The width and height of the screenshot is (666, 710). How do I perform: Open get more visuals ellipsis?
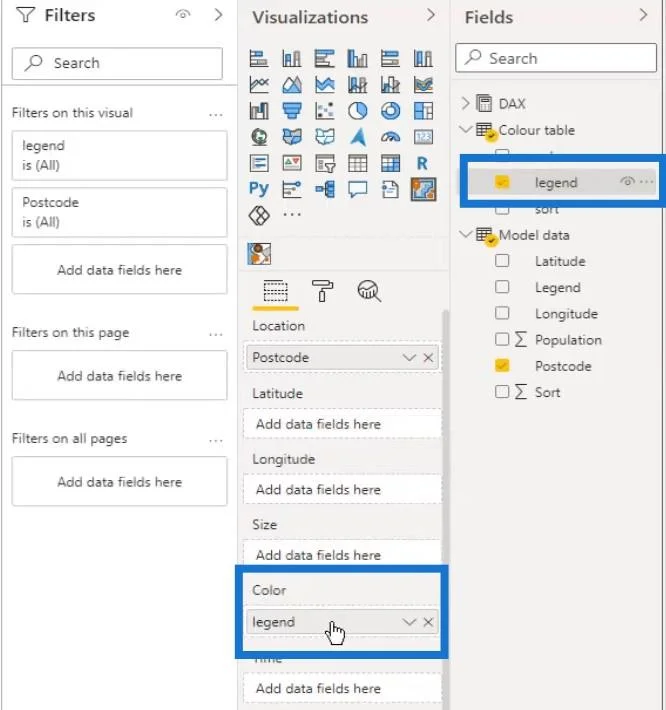292,215
